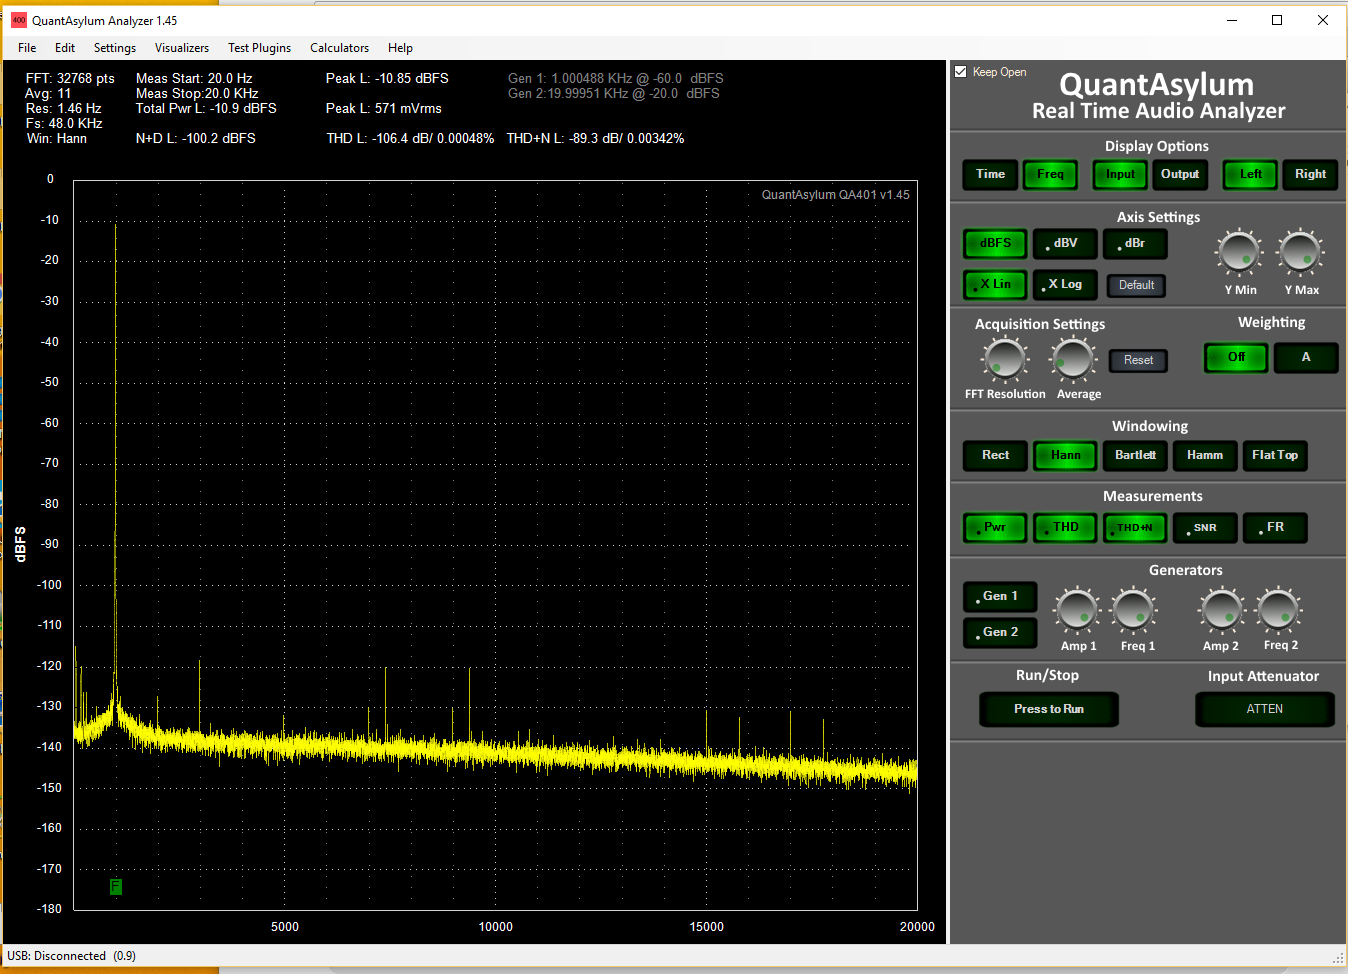Click the N+D L -100.2 dBFS readout
Screen dimensions: 1348x974
pyautogui.click(x=195, y=139)
